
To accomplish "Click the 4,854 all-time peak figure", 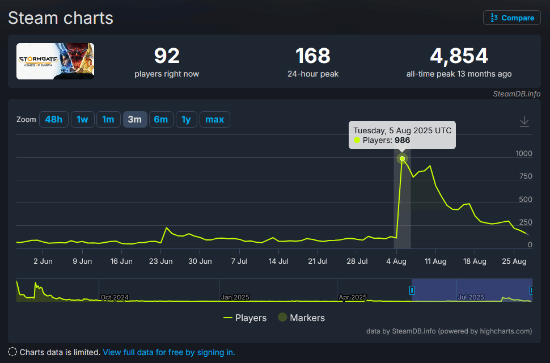I will point(459,56).
